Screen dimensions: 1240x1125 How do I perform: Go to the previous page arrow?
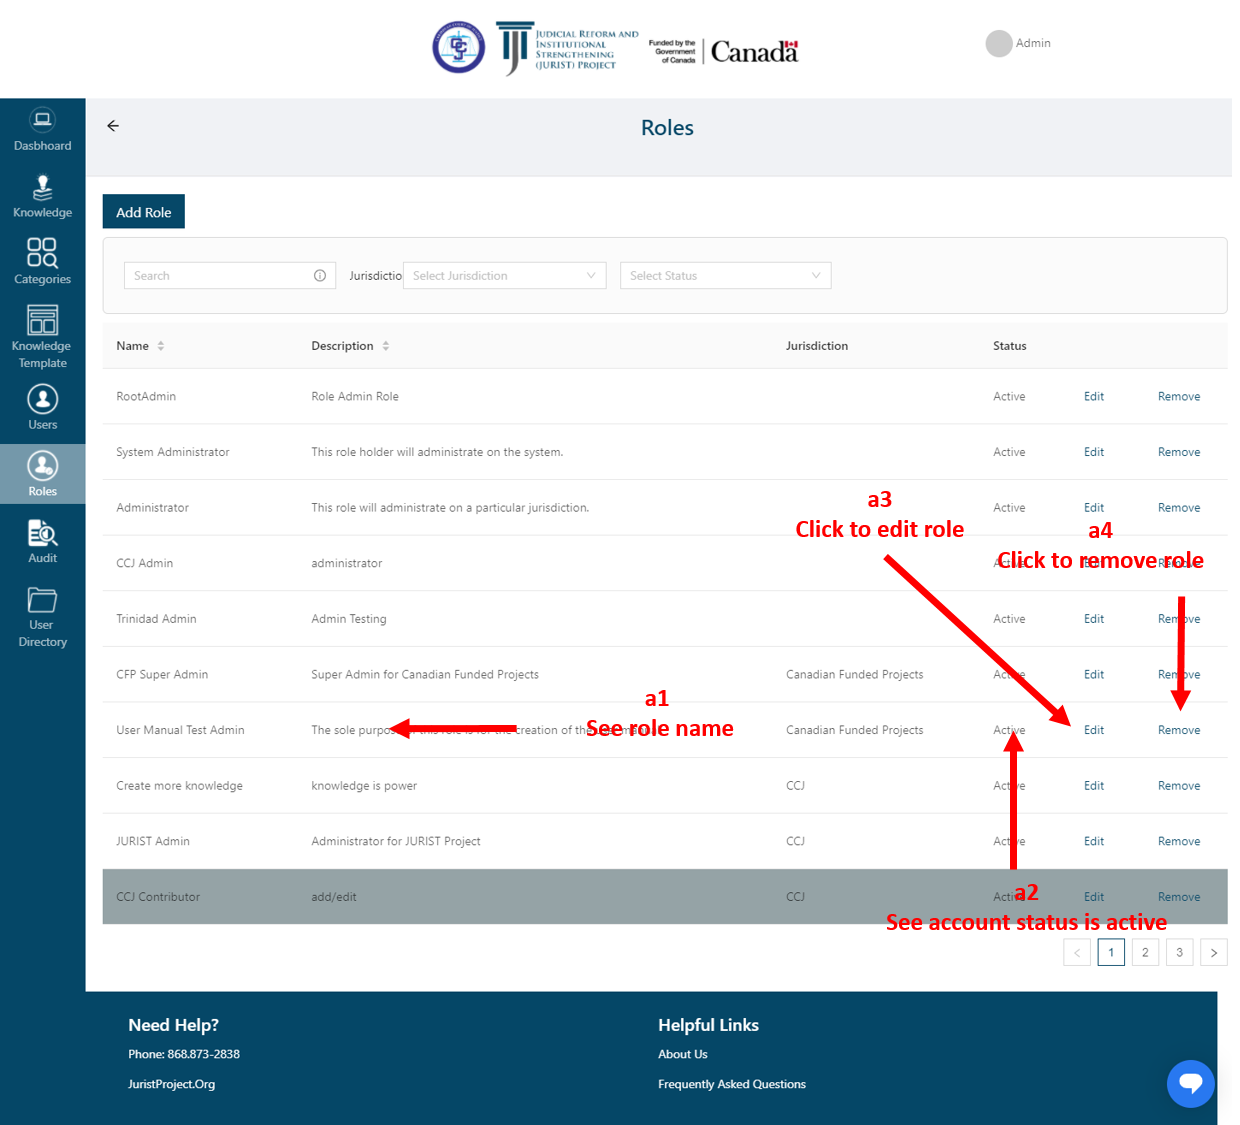(x=1077, y=952)
